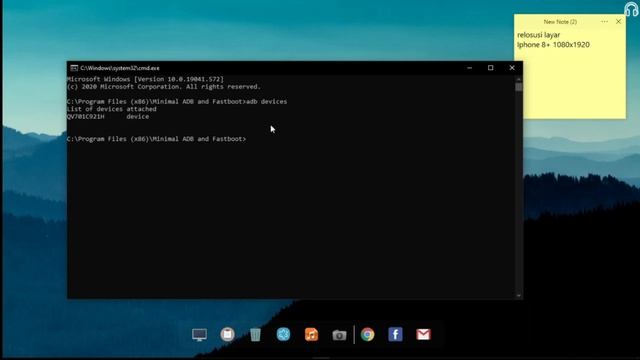This screenshot has height=360, width=640.
Task: Click the cmd scrollbar up arrow
Action: coord(519,79)
